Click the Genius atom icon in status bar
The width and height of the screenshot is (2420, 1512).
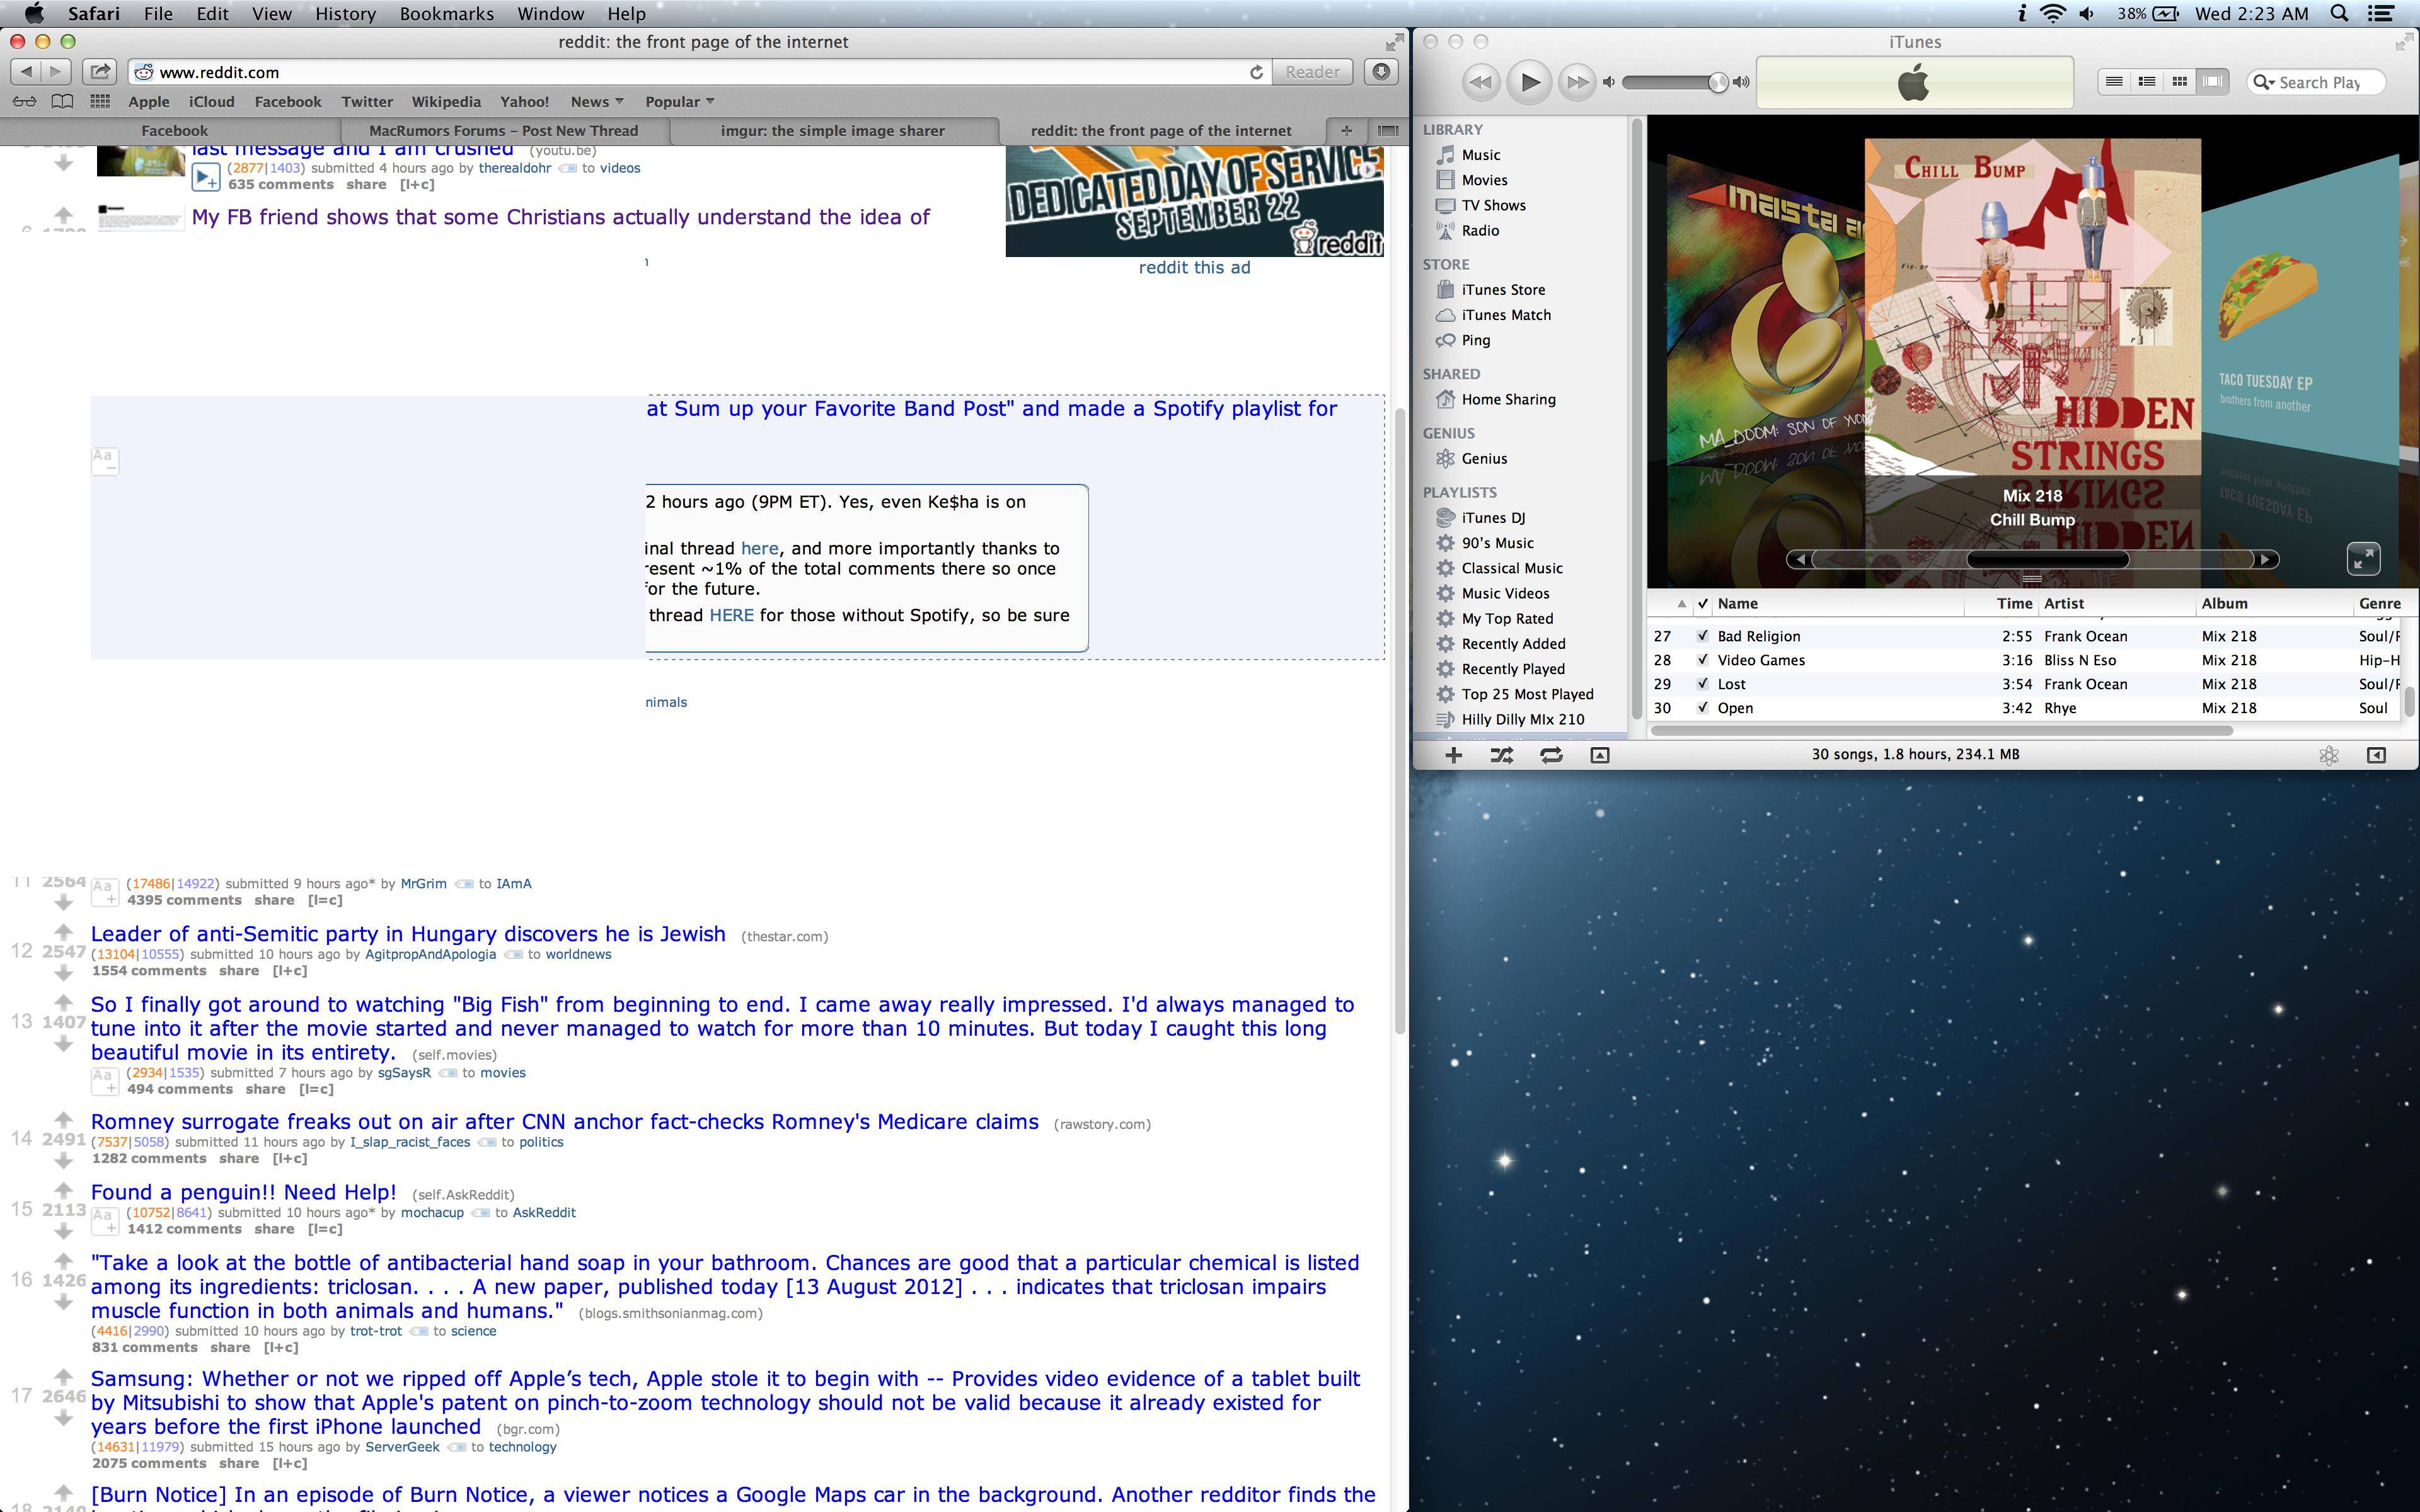click(x=2329, y=756)
